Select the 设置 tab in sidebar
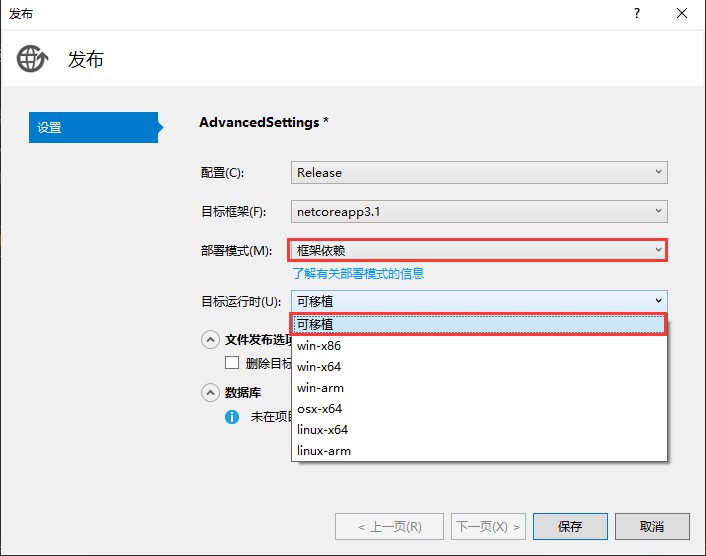Image resolution: width=706 pixels, height=556 pixels. tap(93, 127)
